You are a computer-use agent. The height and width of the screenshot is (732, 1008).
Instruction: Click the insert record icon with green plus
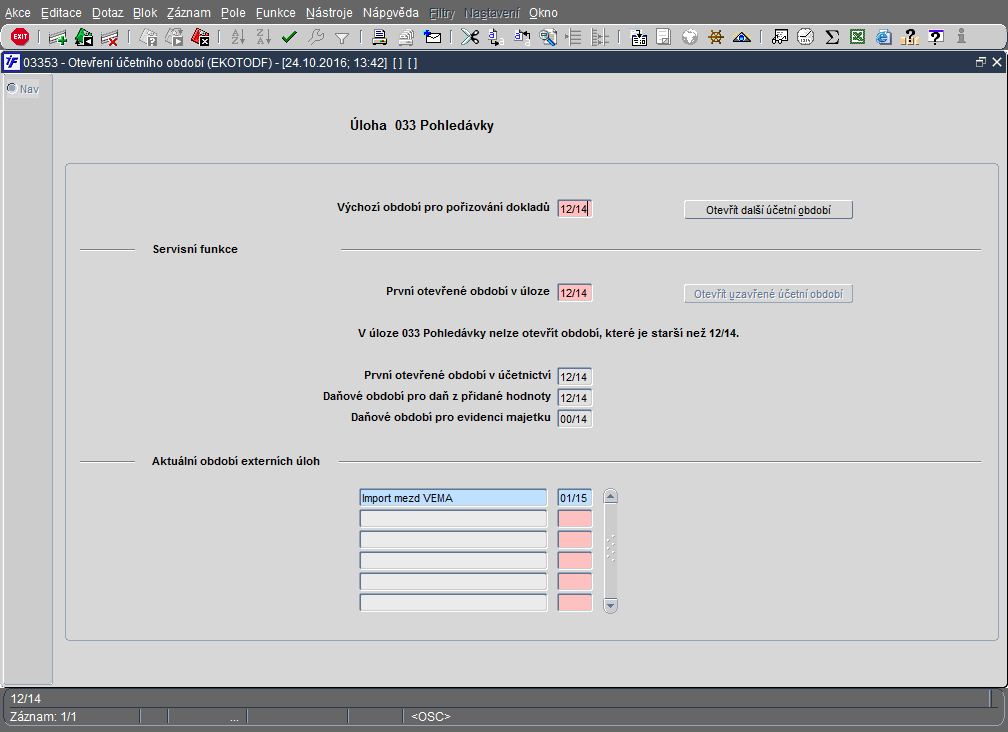(x=58, y=37)
